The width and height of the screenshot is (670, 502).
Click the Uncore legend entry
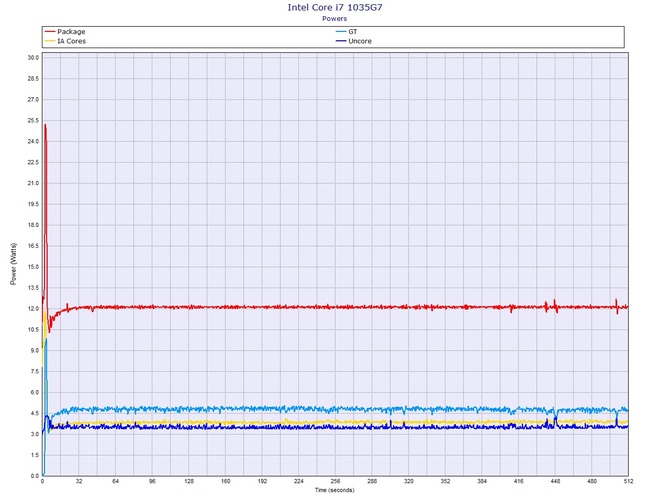coord(354,41)
